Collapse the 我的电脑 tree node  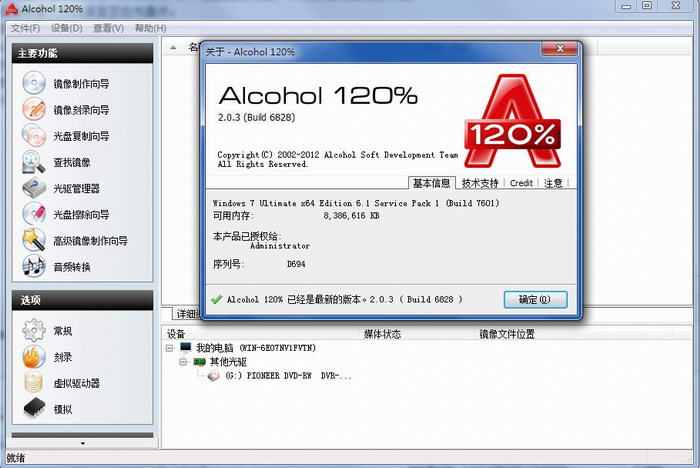pos(170,347)
